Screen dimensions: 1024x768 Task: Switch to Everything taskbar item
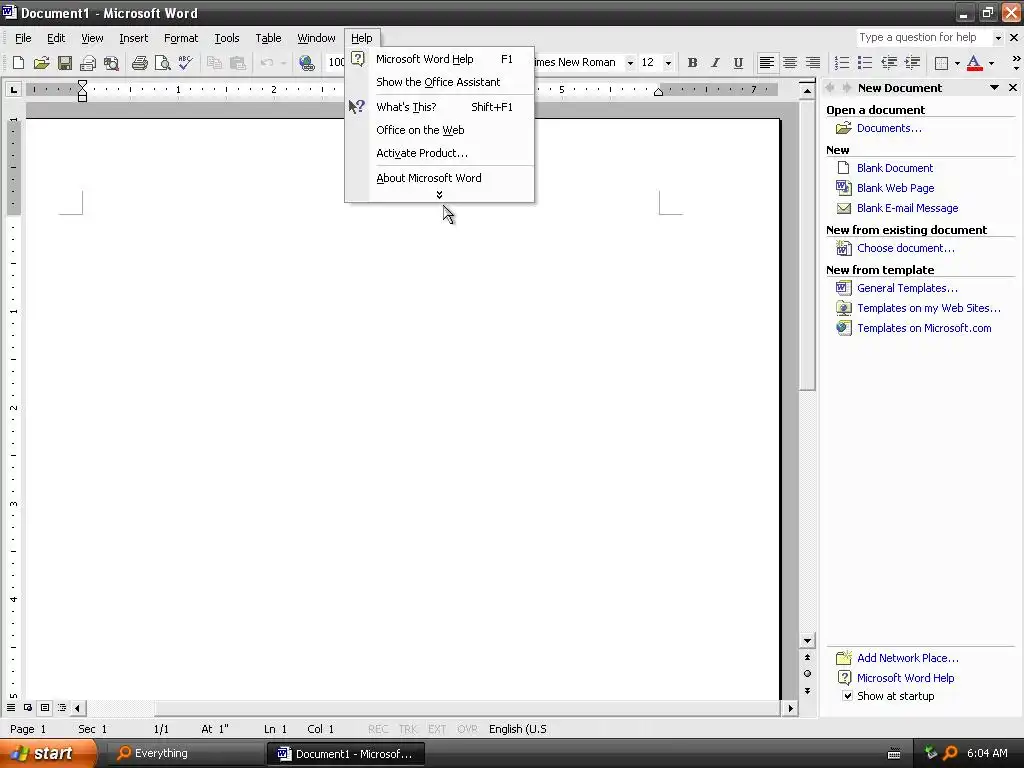click(184, 754)
